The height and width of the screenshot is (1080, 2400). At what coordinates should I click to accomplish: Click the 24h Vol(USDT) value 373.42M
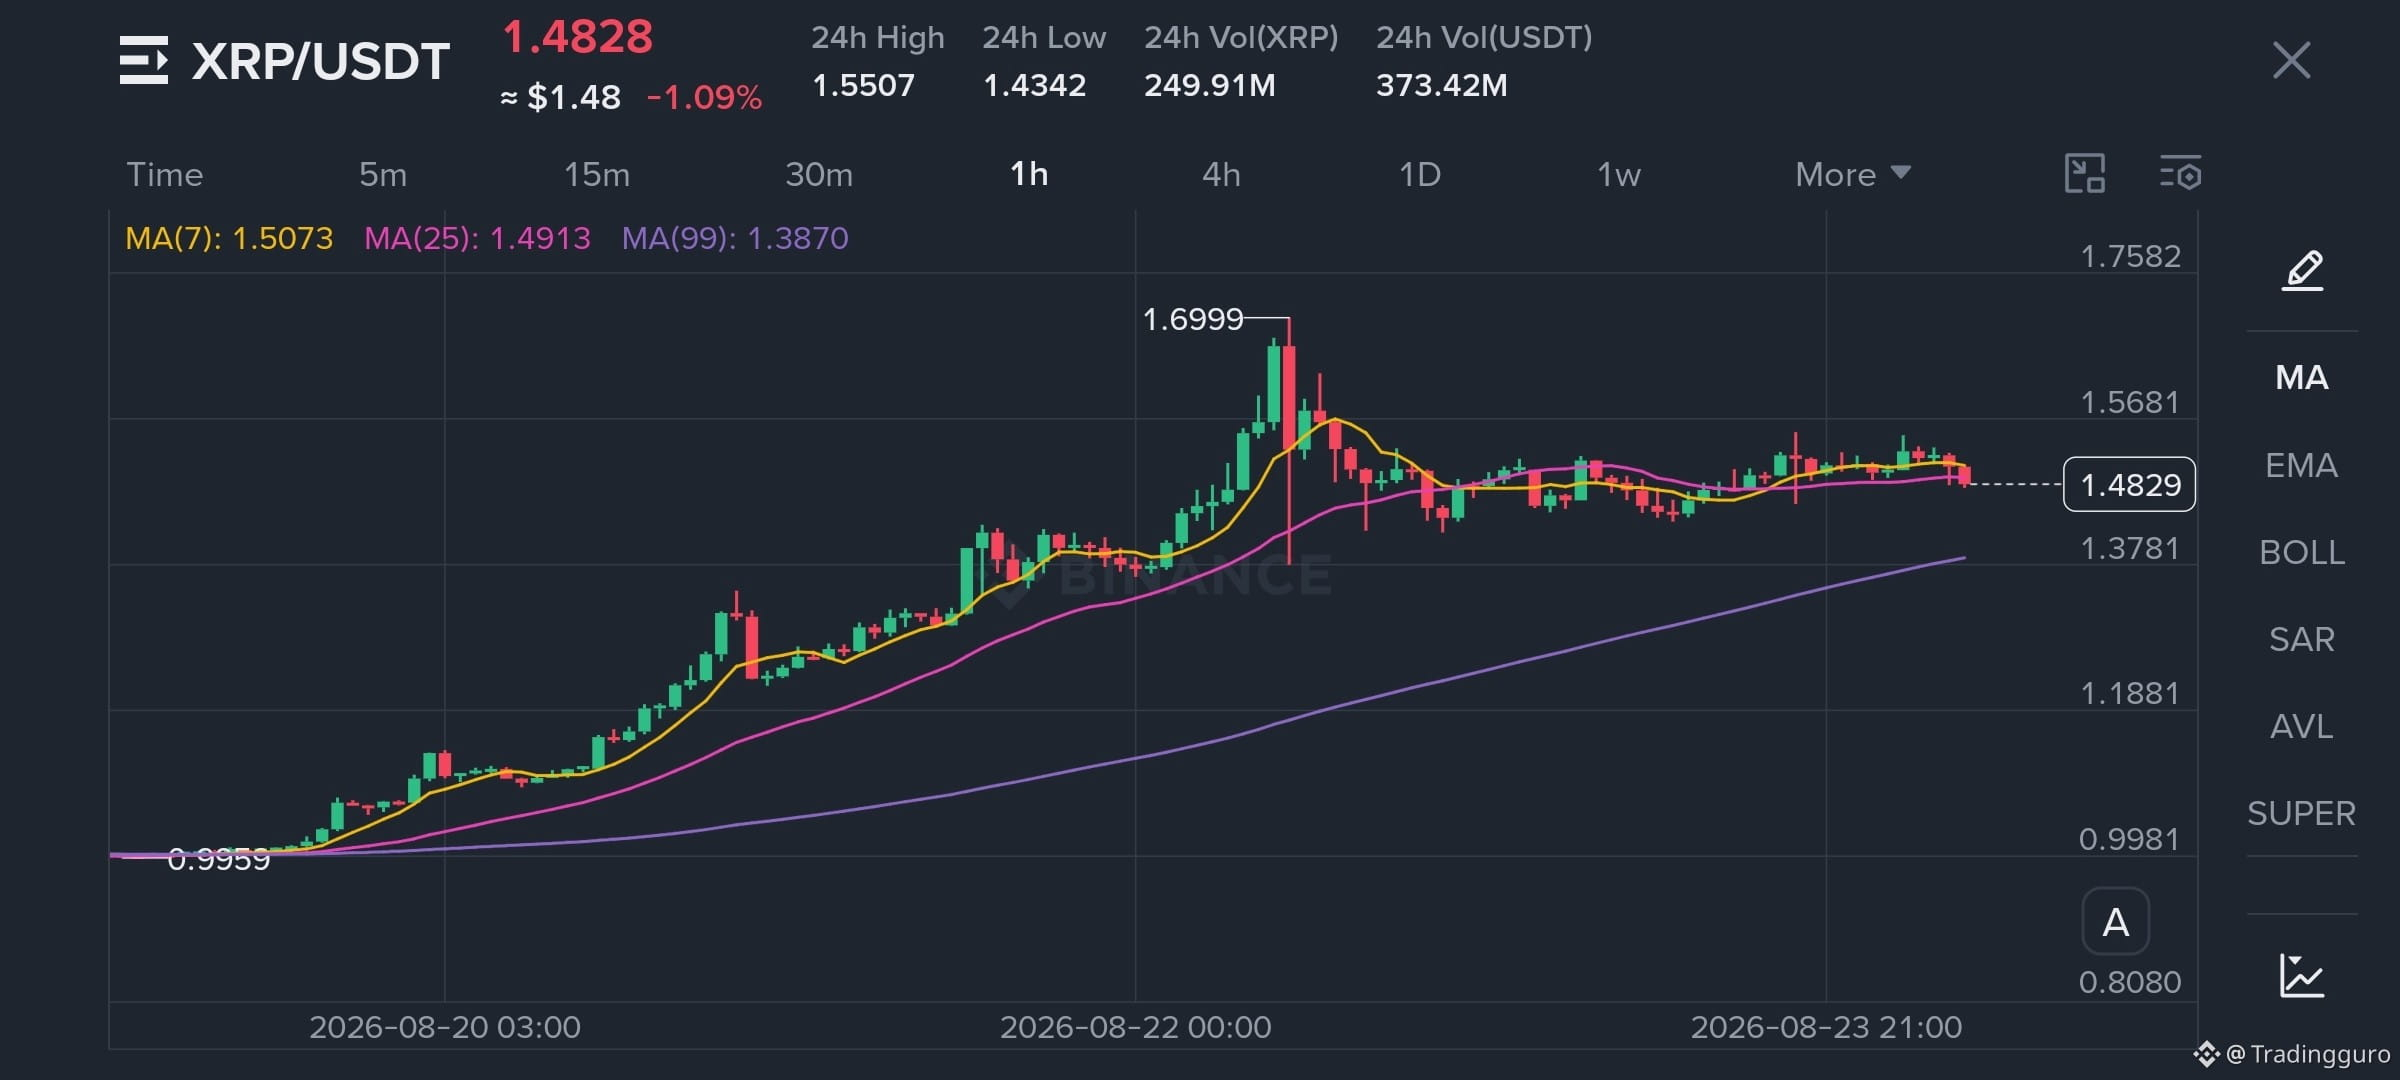[1441, 85]
